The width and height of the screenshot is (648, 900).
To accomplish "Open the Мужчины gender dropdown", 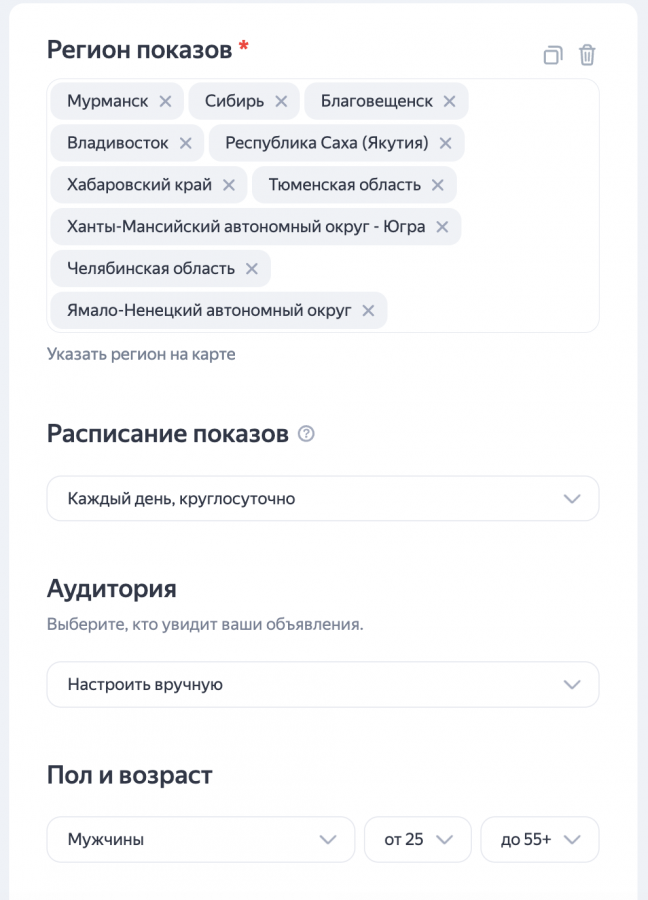I will click(201, 840).
